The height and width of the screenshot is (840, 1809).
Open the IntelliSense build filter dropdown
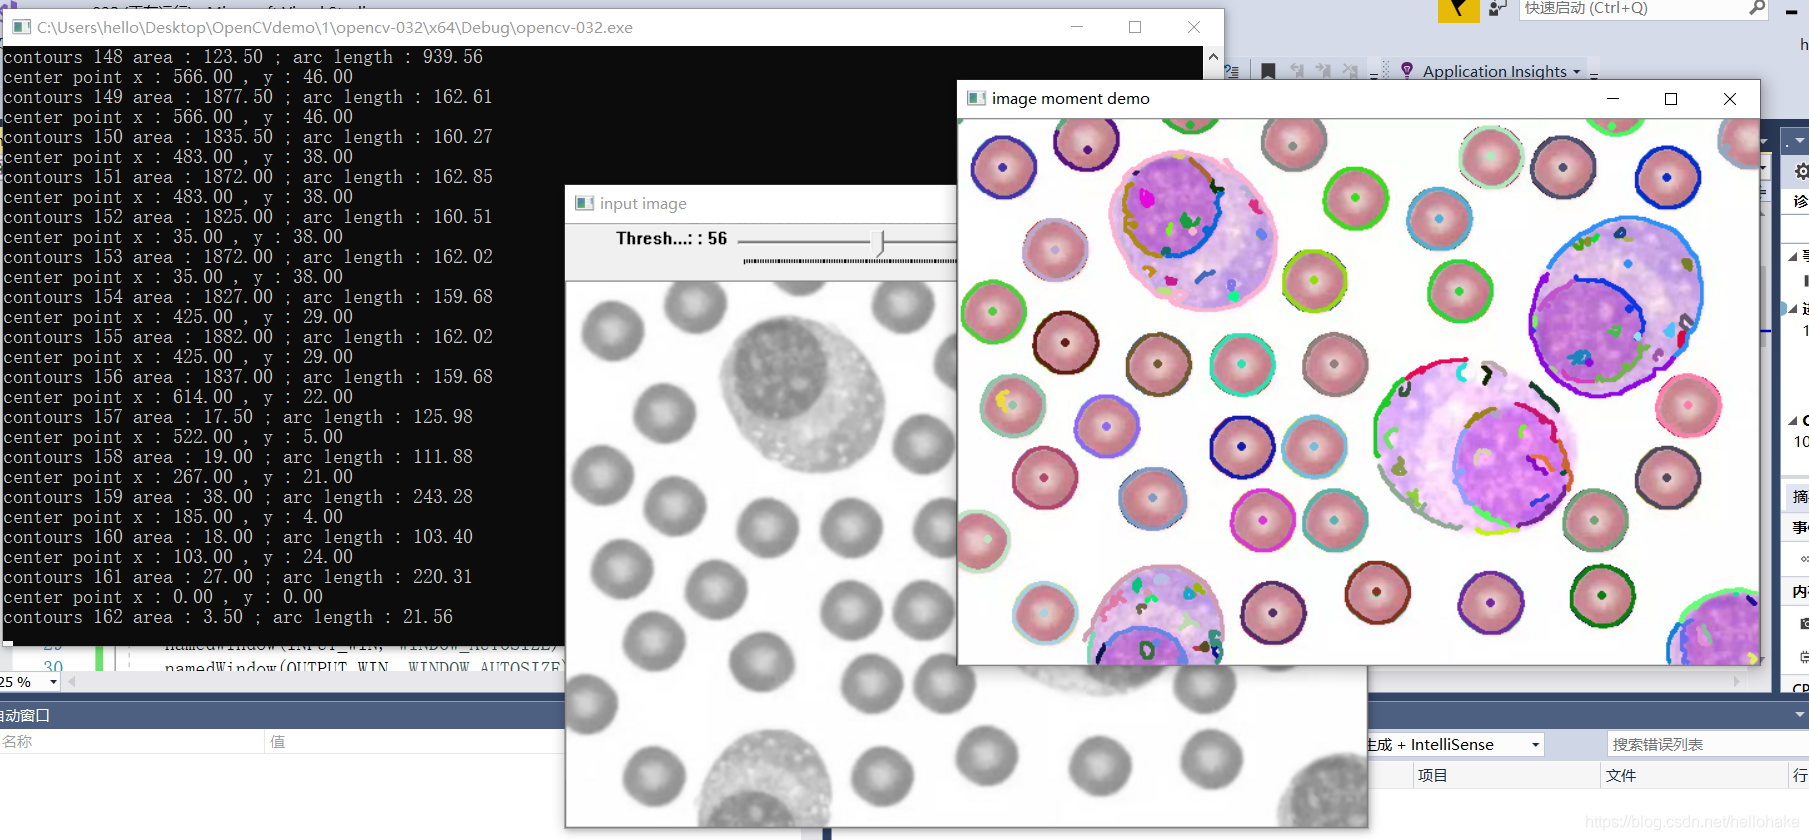pos(1535,745)
